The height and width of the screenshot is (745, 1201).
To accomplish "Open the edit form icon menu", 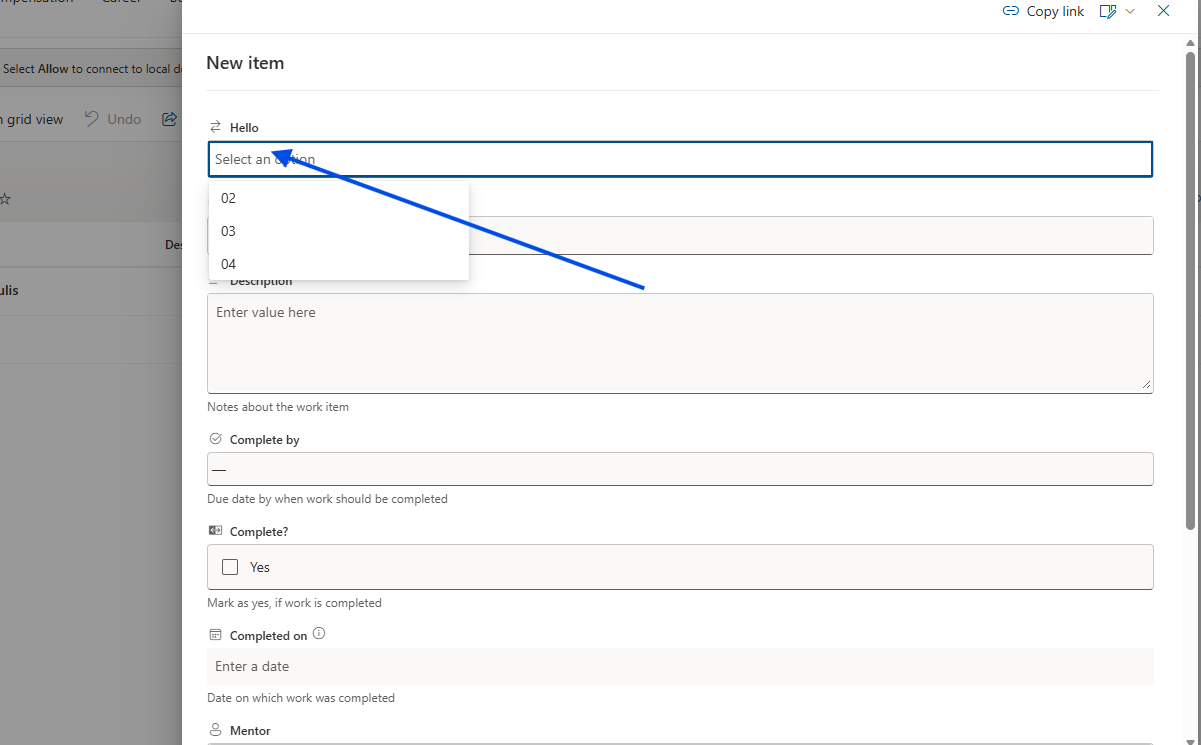I will pos(1107,11).
